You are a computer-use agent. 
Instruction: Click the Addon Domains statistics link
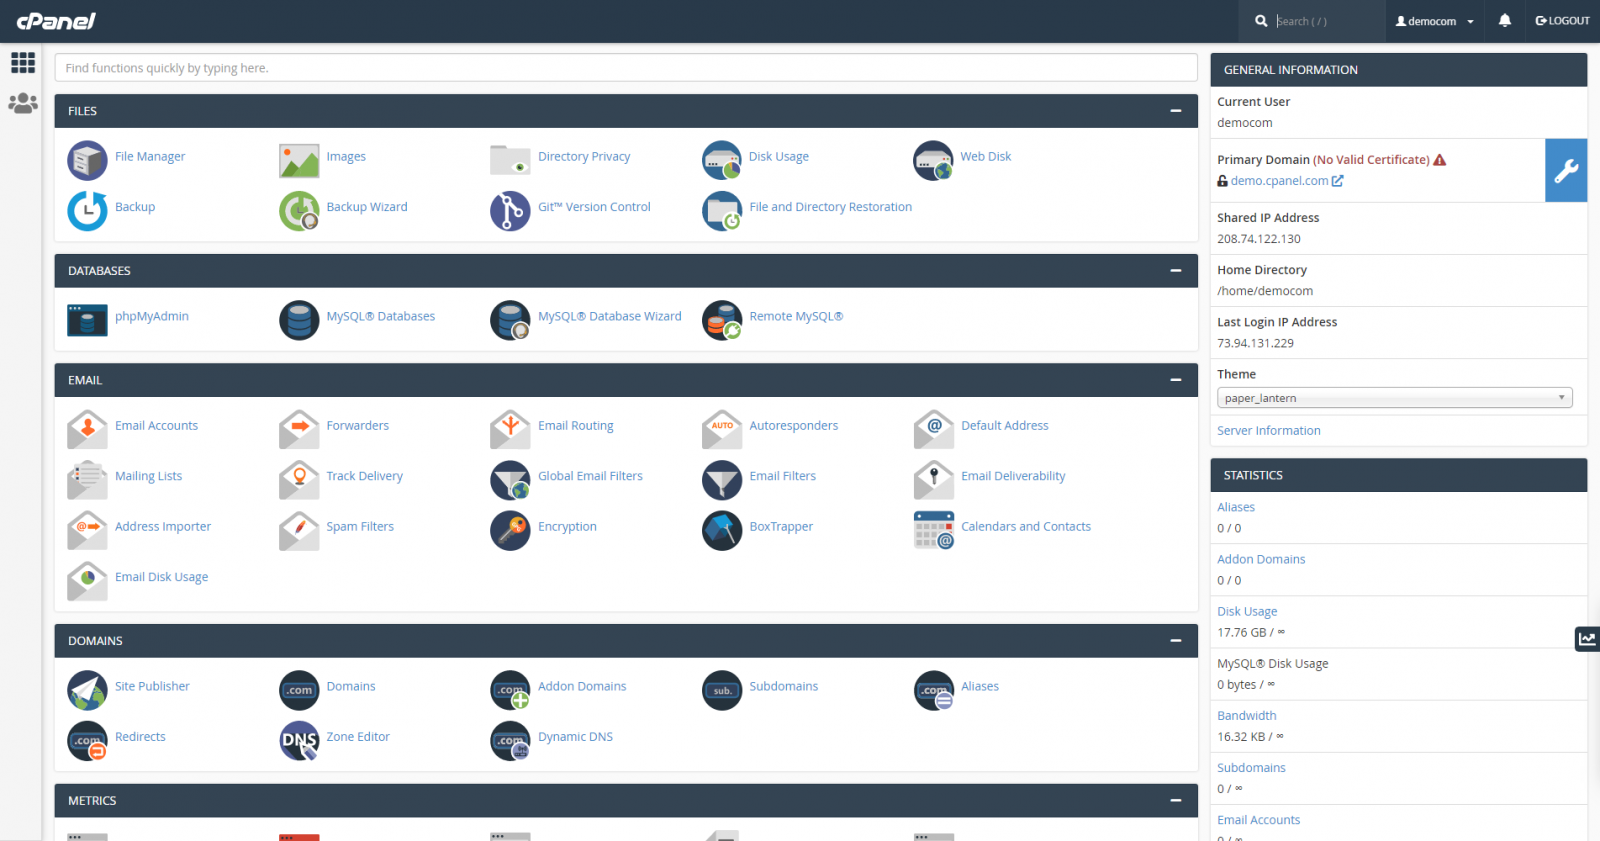click(x=1261, y=559)
